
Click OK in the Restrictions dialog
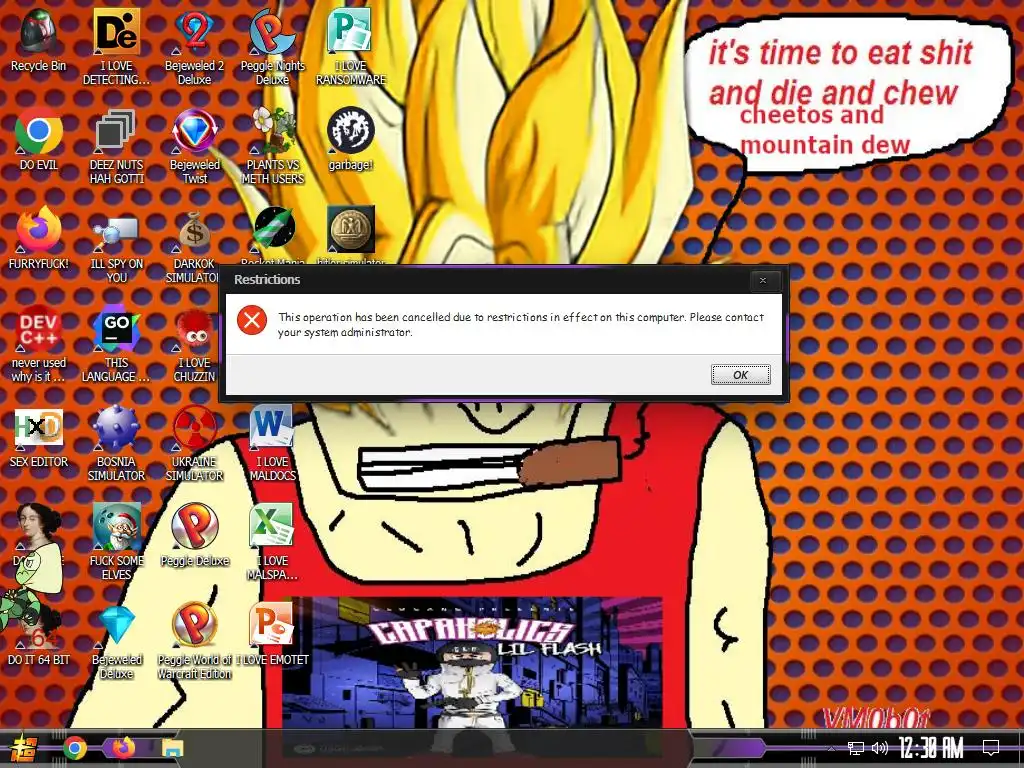click(740, 375)
